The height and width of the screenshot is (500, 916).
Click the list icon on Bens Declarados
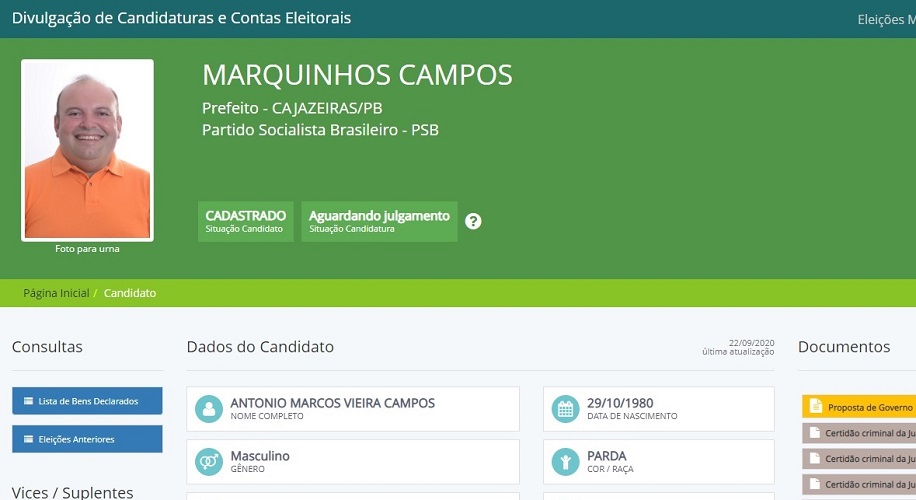pyautogui.click(x=28, y=401)
